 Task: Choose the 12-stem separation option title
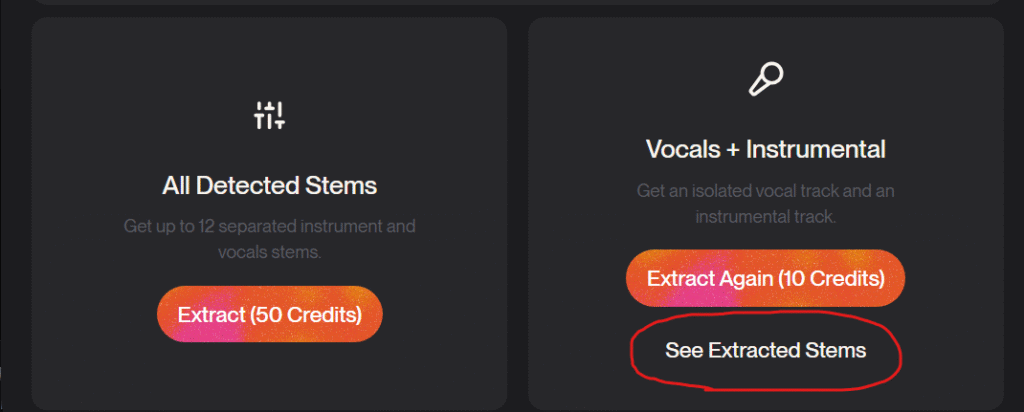coord(269,185)
